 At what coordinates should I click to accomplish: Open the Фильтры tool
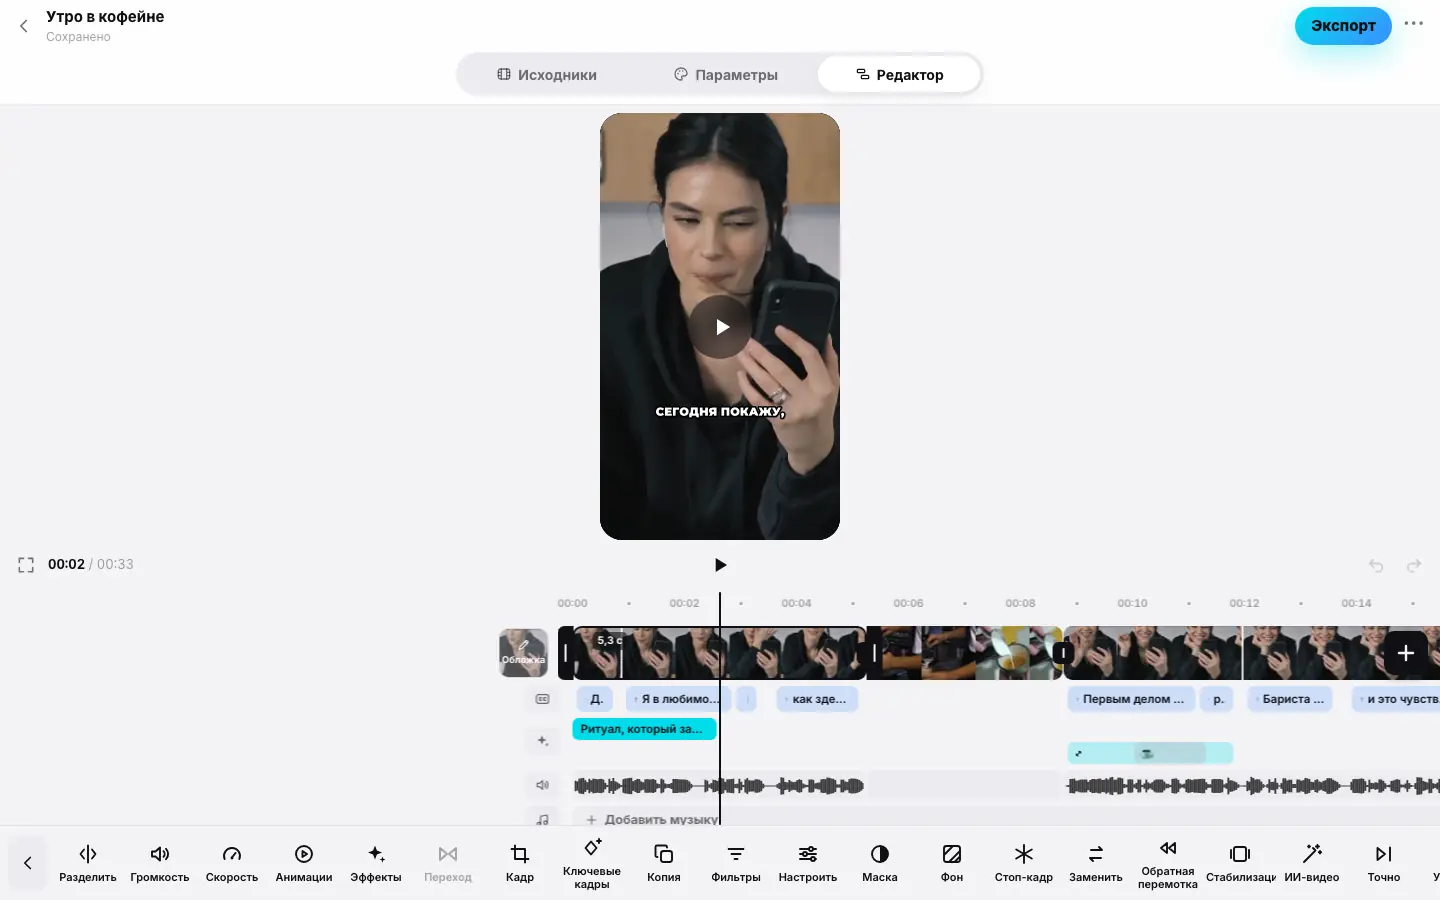tap(736, 863)
